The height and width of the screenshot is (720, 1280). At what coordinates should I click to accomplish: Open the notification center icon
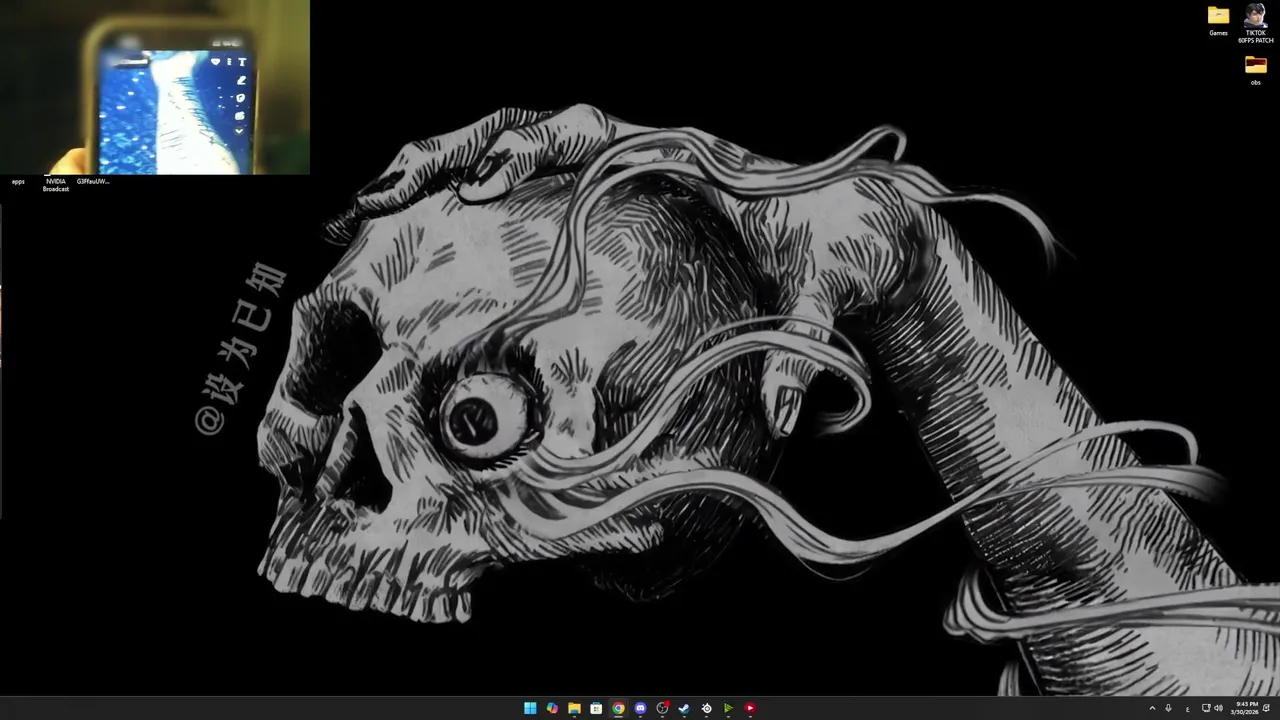coord(1267,708)
